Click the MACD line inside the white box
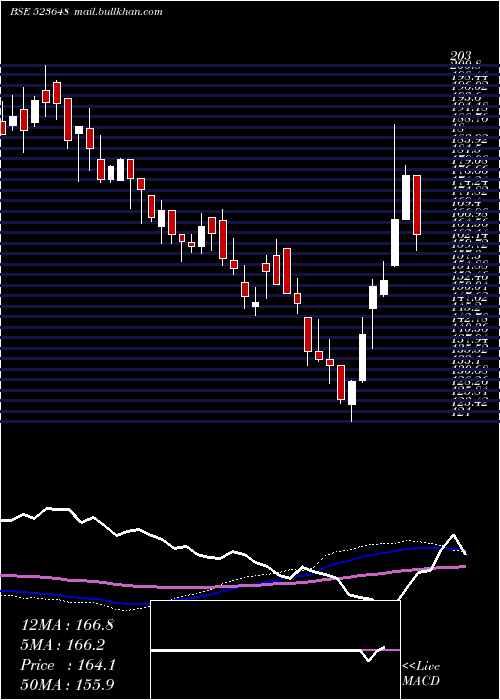 coord(268,651)
